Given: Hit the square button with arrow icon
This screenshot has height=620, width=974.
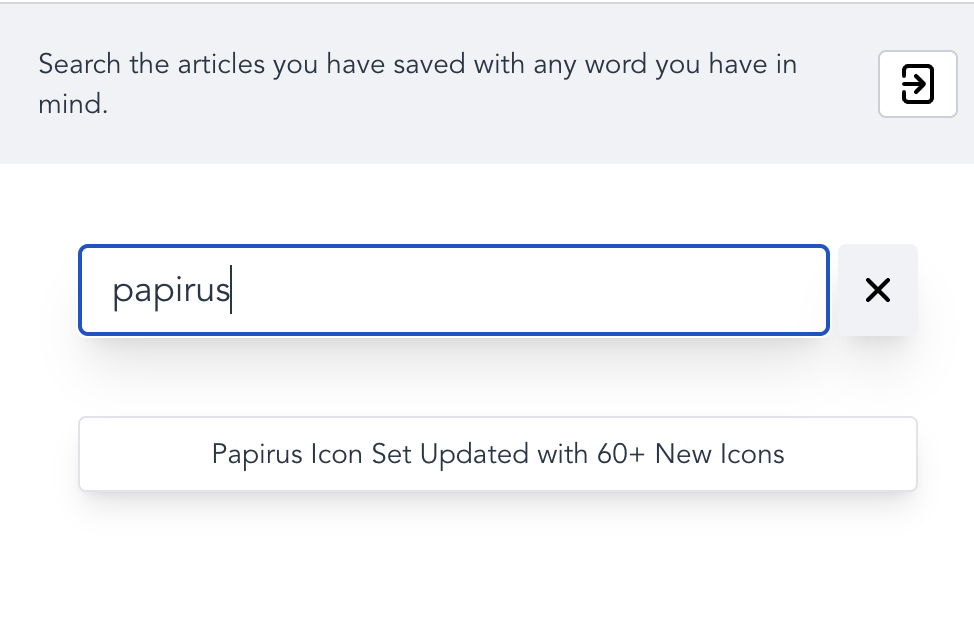Looking at the screenshot, I should click(x=917, y=84).
